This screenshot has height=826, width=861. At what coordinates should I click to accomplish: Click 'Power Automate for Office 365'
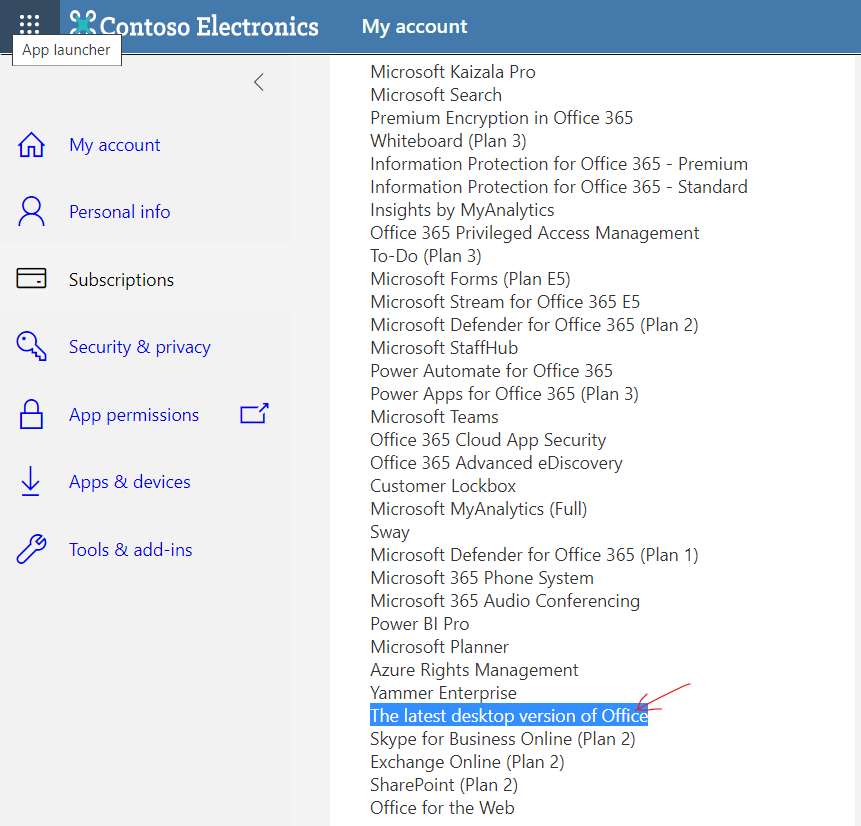pos(491,371)
